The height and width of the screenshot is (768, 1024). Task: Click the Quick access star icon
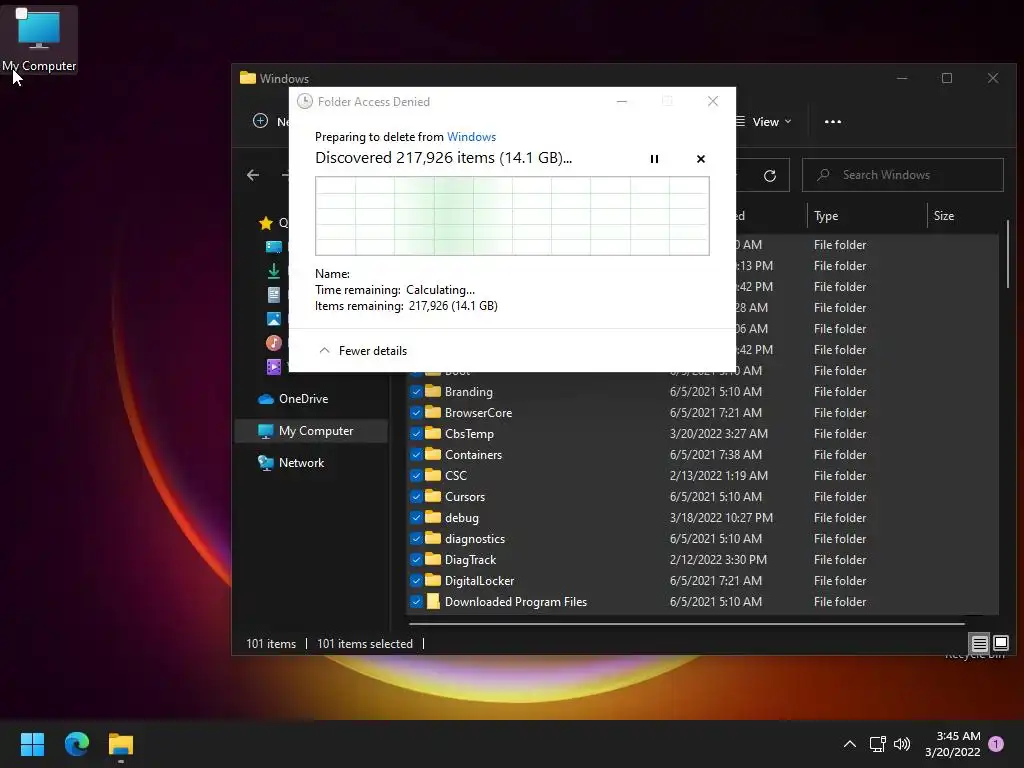point(266,223)
